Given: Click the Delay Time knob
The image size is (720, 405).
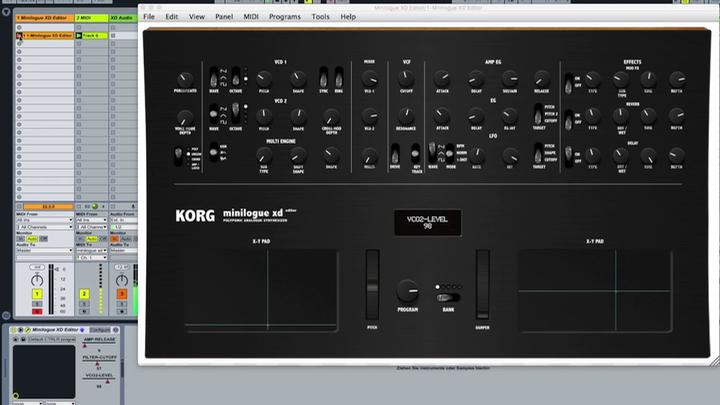Looking at the screenshot, I should coord(648,156).
